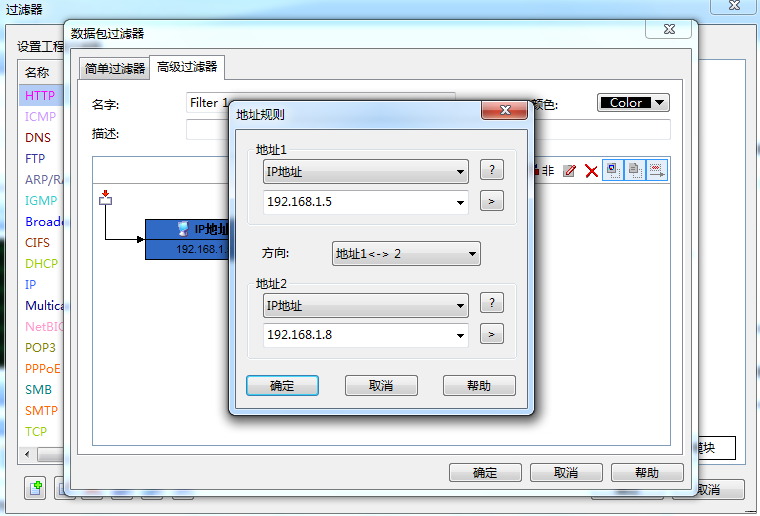Click 取消 in the 数据包过滤器 dialog
This screenshot has width=760, height=516.
pyautogui.click(x=566, y=472)
